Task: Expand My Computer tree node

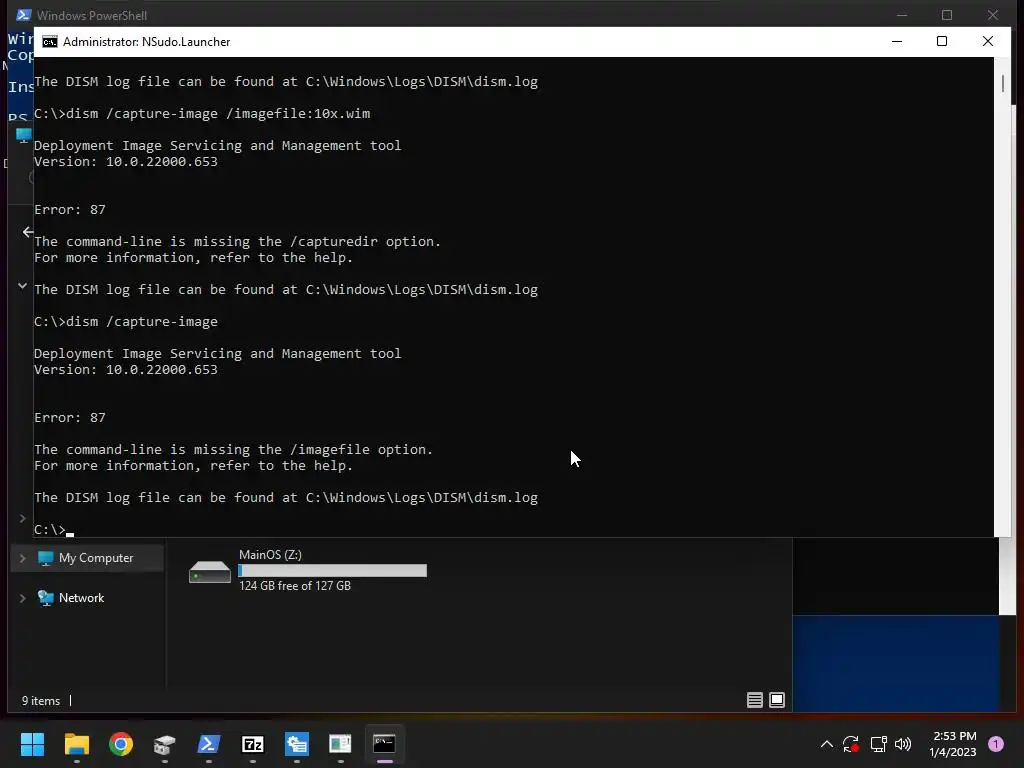Action: (x=23, y=558)
